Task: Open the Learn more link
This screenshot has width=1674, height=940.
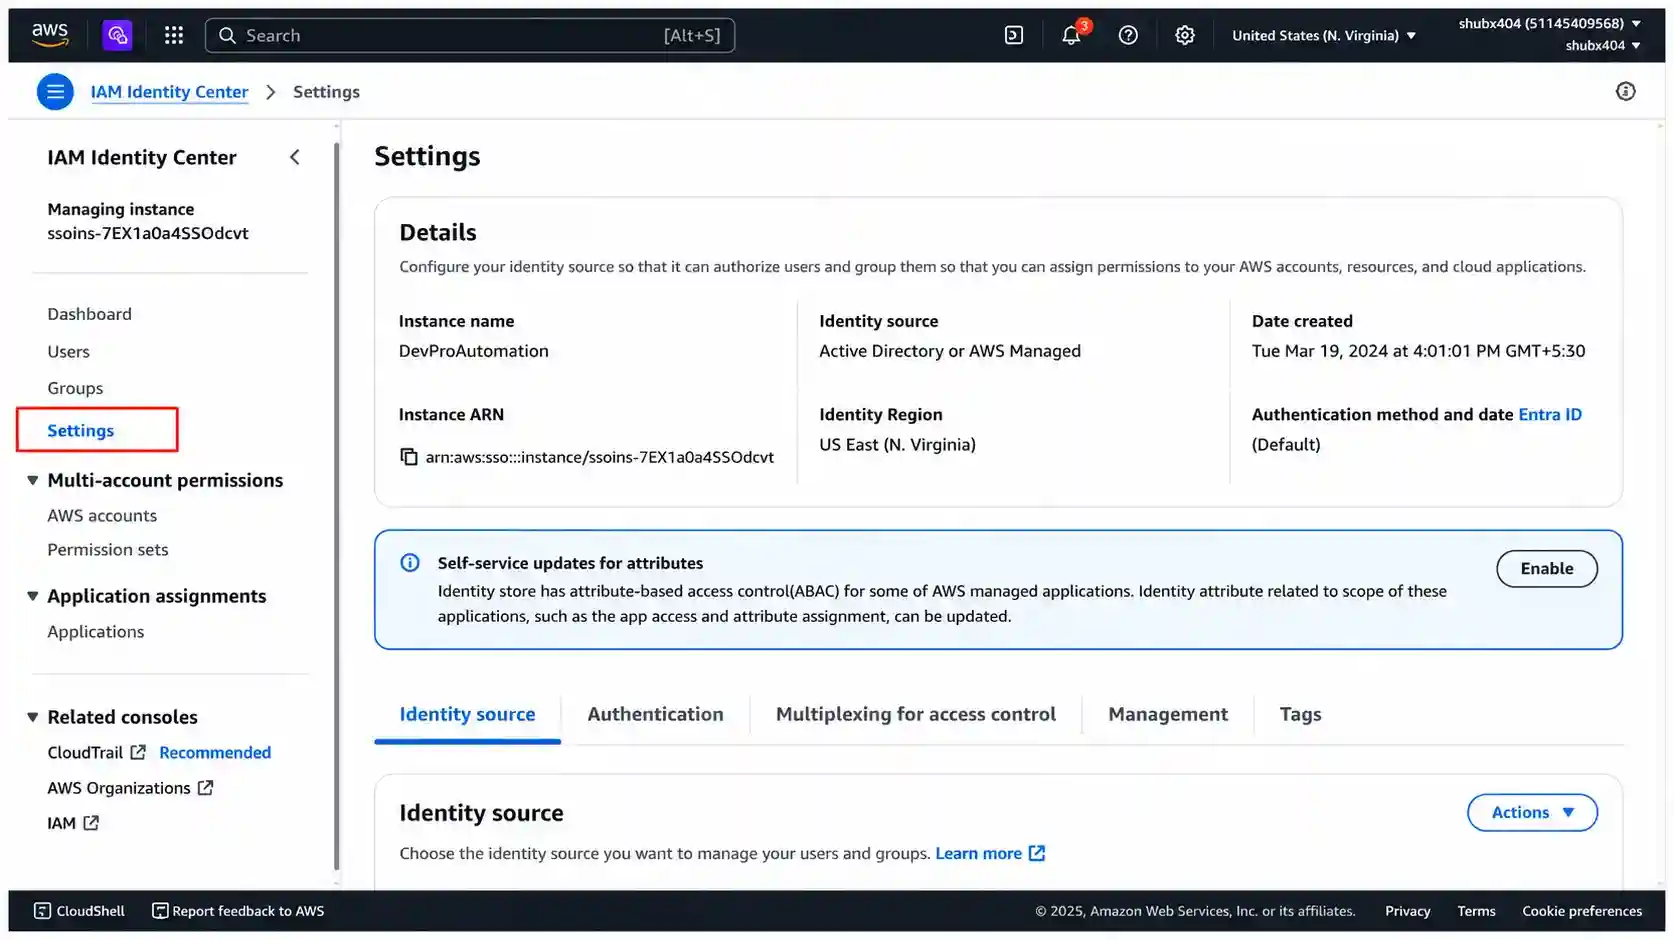Action: (x=978, y=853)
